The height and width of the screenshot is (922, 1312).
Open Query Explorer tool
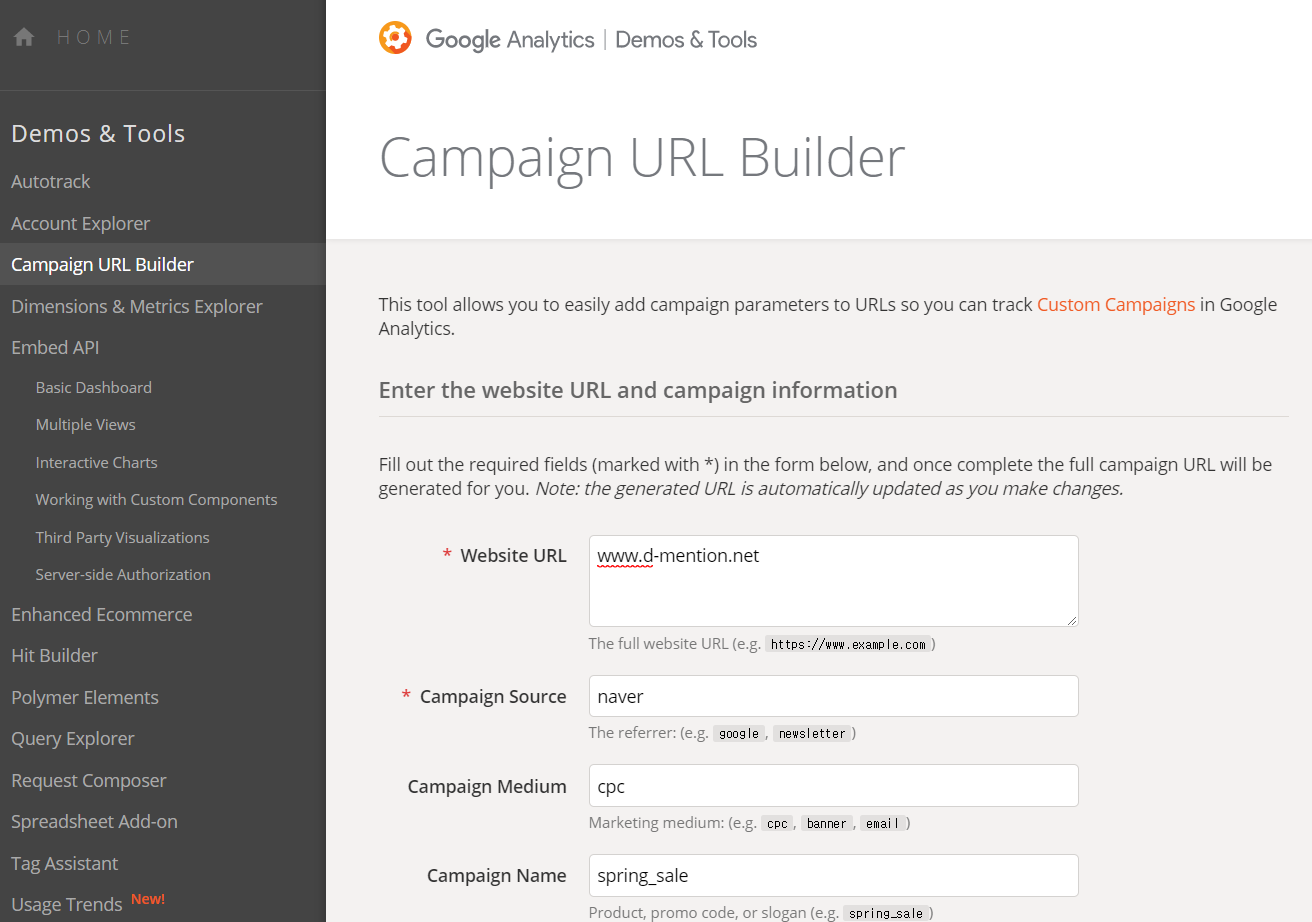coord(73,738)
